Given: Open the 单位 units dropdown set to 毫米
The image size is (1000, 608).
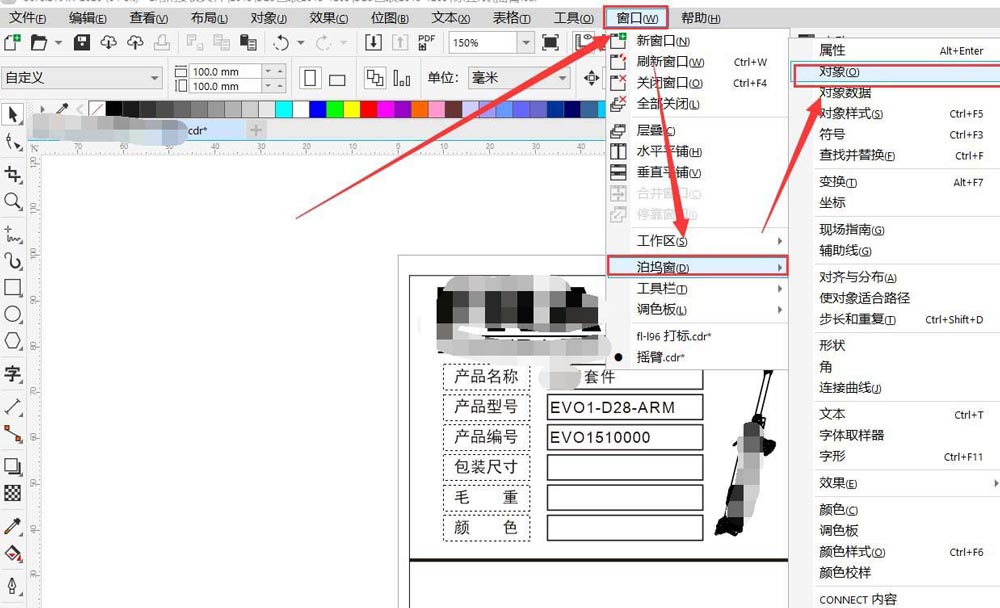Looking at the screenshot, I should tap(565, 79).
